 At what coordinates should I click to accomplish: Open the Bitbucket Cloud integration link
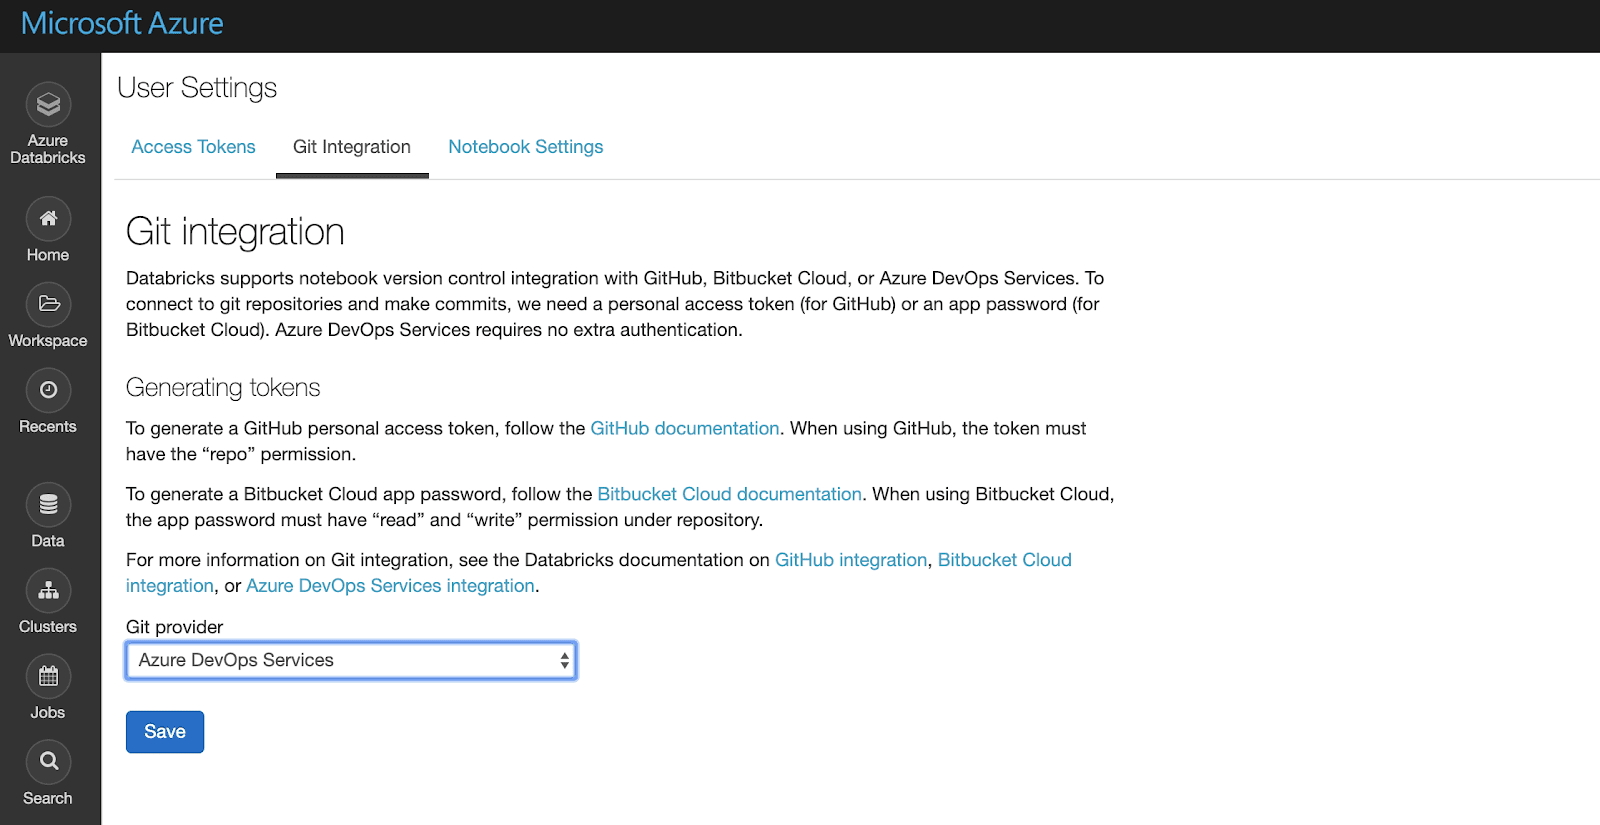click(x=1004, y=560)
